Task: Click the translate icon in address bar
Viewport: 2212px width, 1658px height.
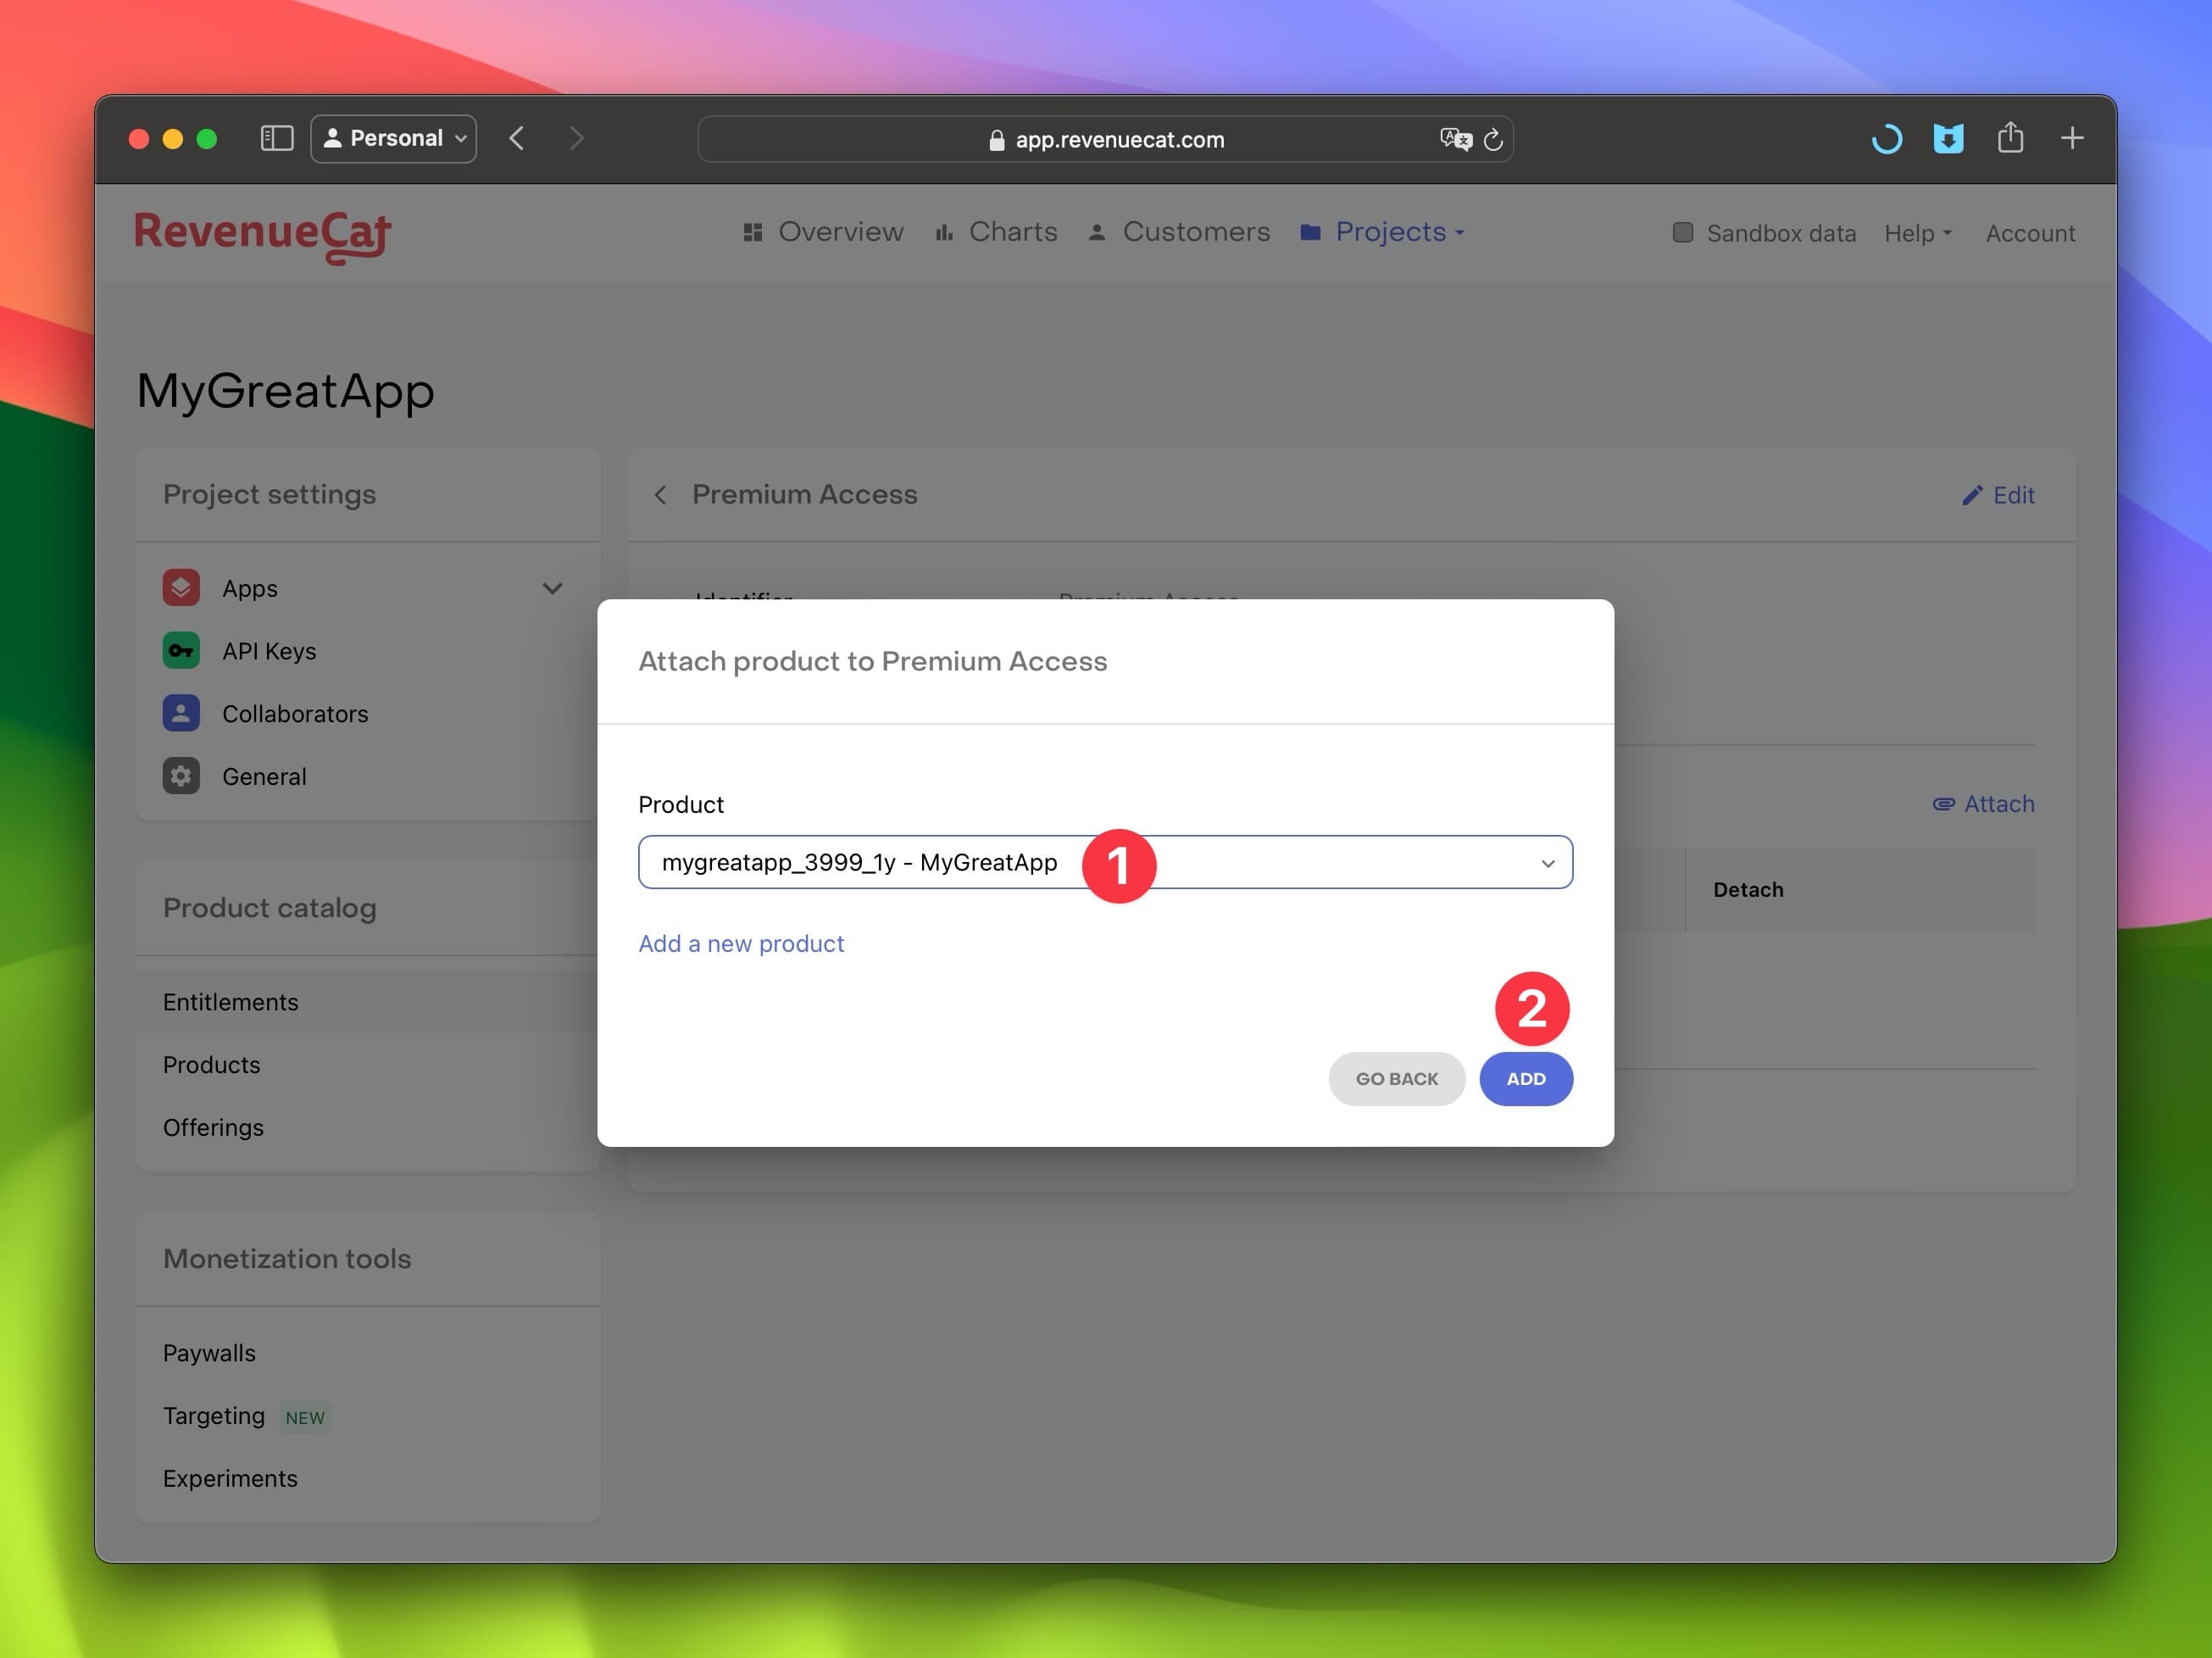Action: point(1456,139)
